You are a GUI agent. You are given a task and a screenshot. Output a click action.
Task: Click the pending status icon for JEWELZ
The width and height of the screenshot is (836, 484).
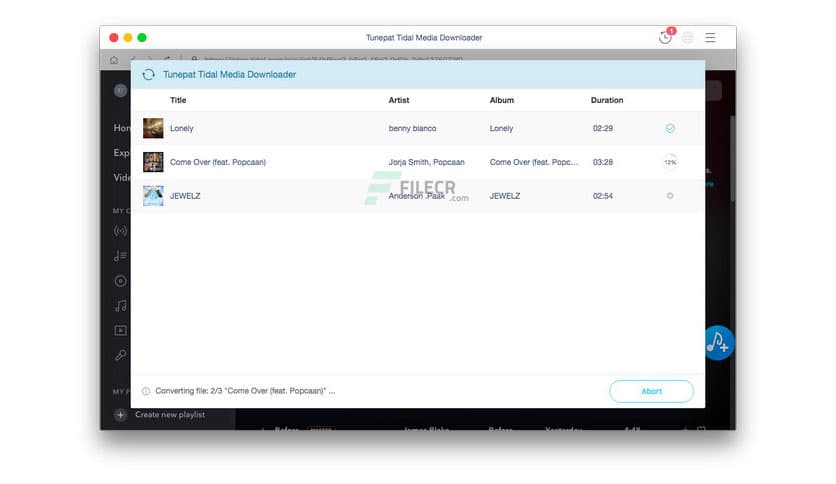point(670,196)
